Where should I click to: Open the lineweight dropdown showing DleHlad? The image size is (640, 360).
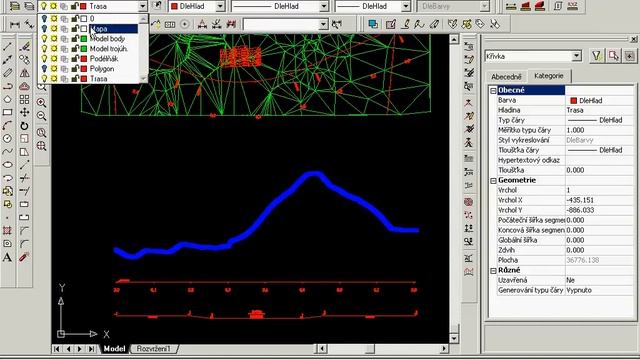406,6
